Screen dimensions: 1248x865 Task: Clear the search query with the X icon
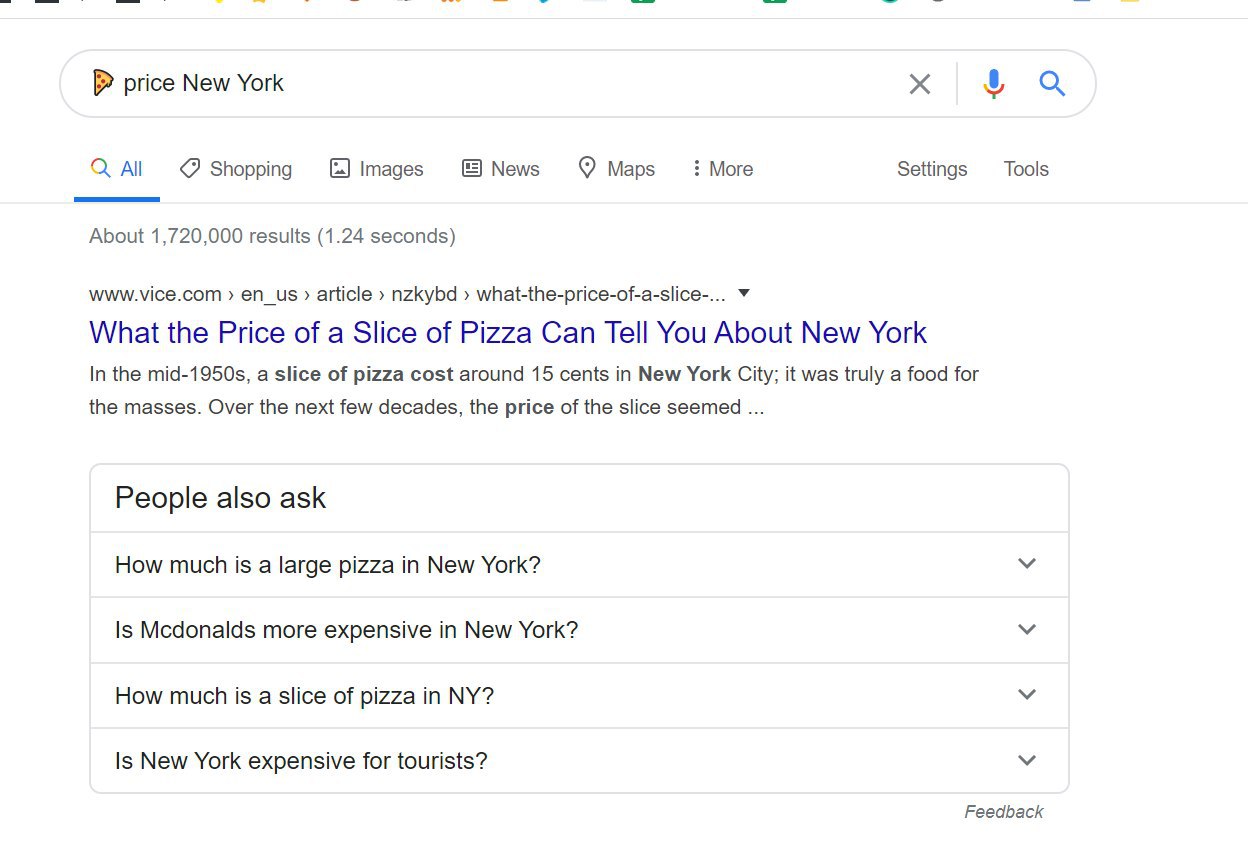pyautogui.click(x=919, y=84)
